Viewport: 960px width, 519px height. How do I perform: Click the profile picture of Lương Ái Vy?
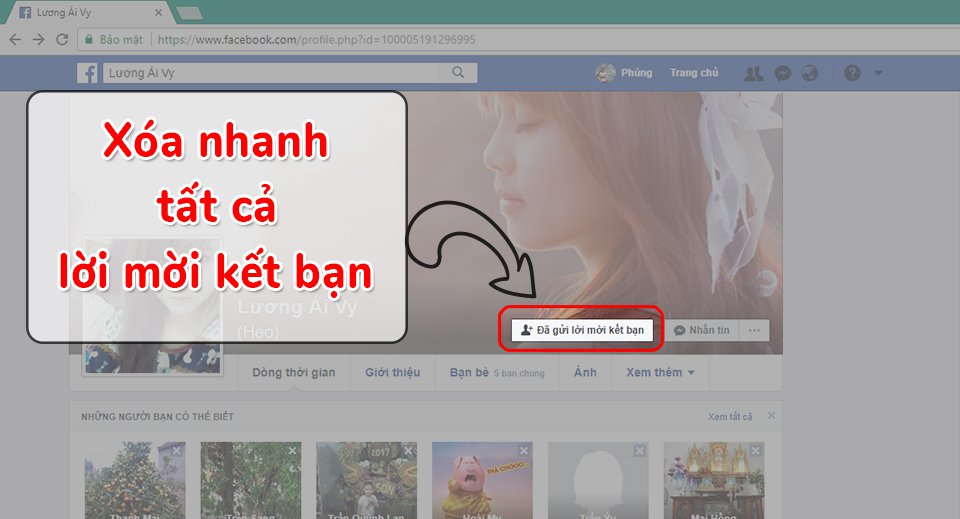pos(152,306)
